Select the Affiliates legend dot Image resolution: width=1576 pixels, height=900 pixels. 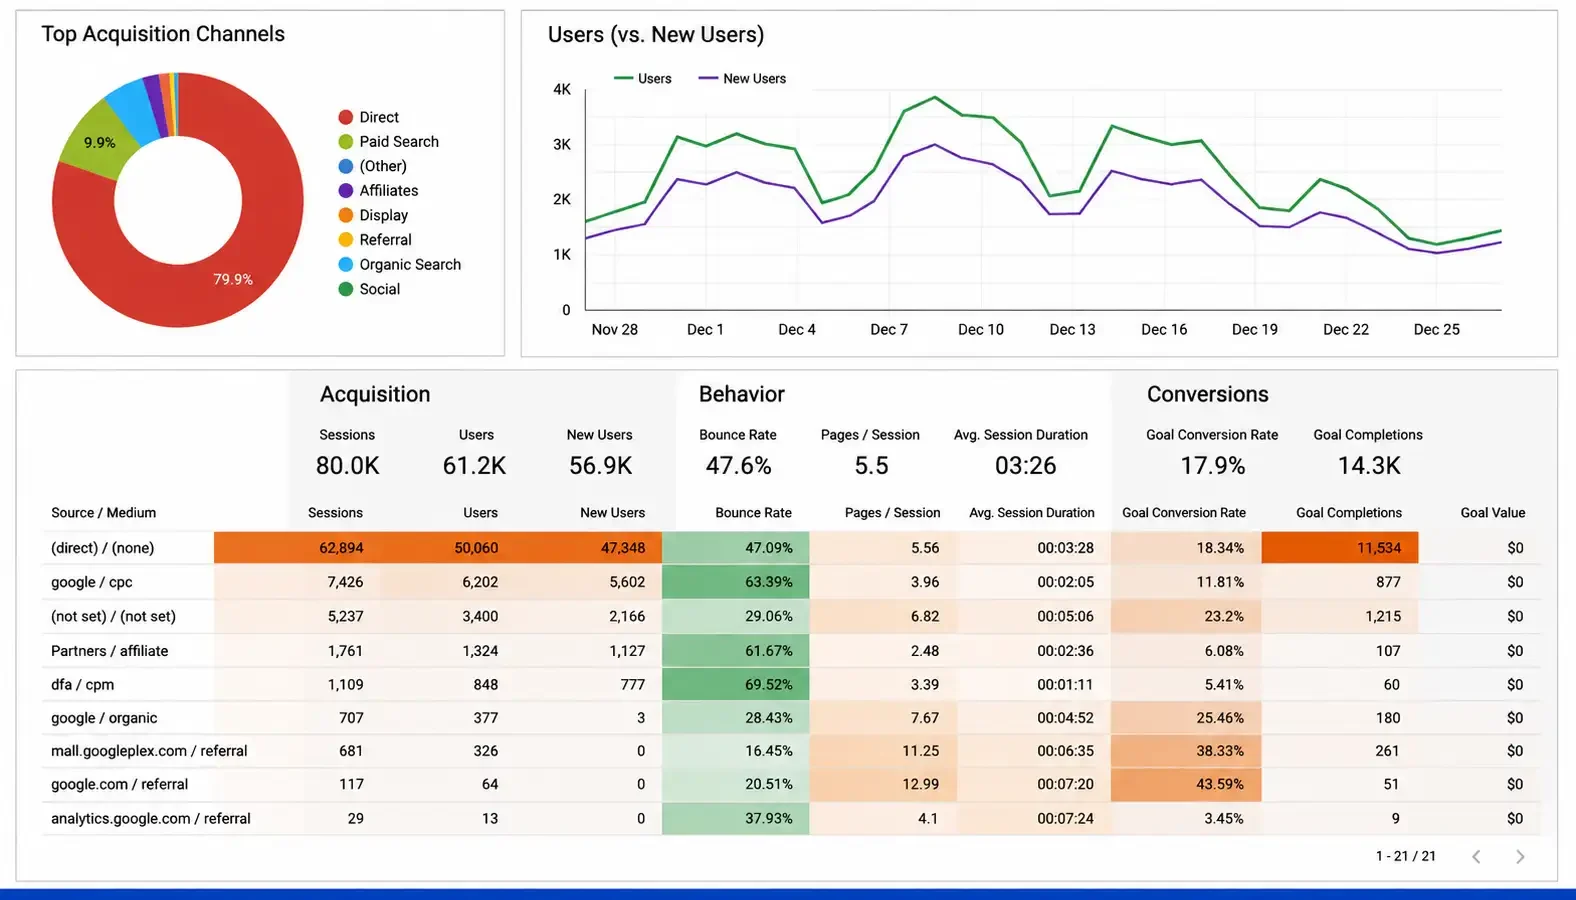point(346,191)
